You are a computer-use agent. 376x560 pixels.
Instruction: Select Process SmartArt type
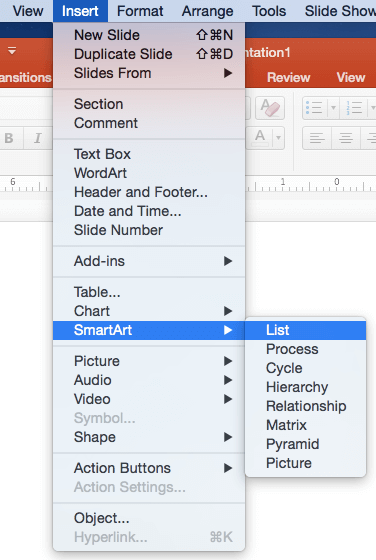click(x=306, y=349)
